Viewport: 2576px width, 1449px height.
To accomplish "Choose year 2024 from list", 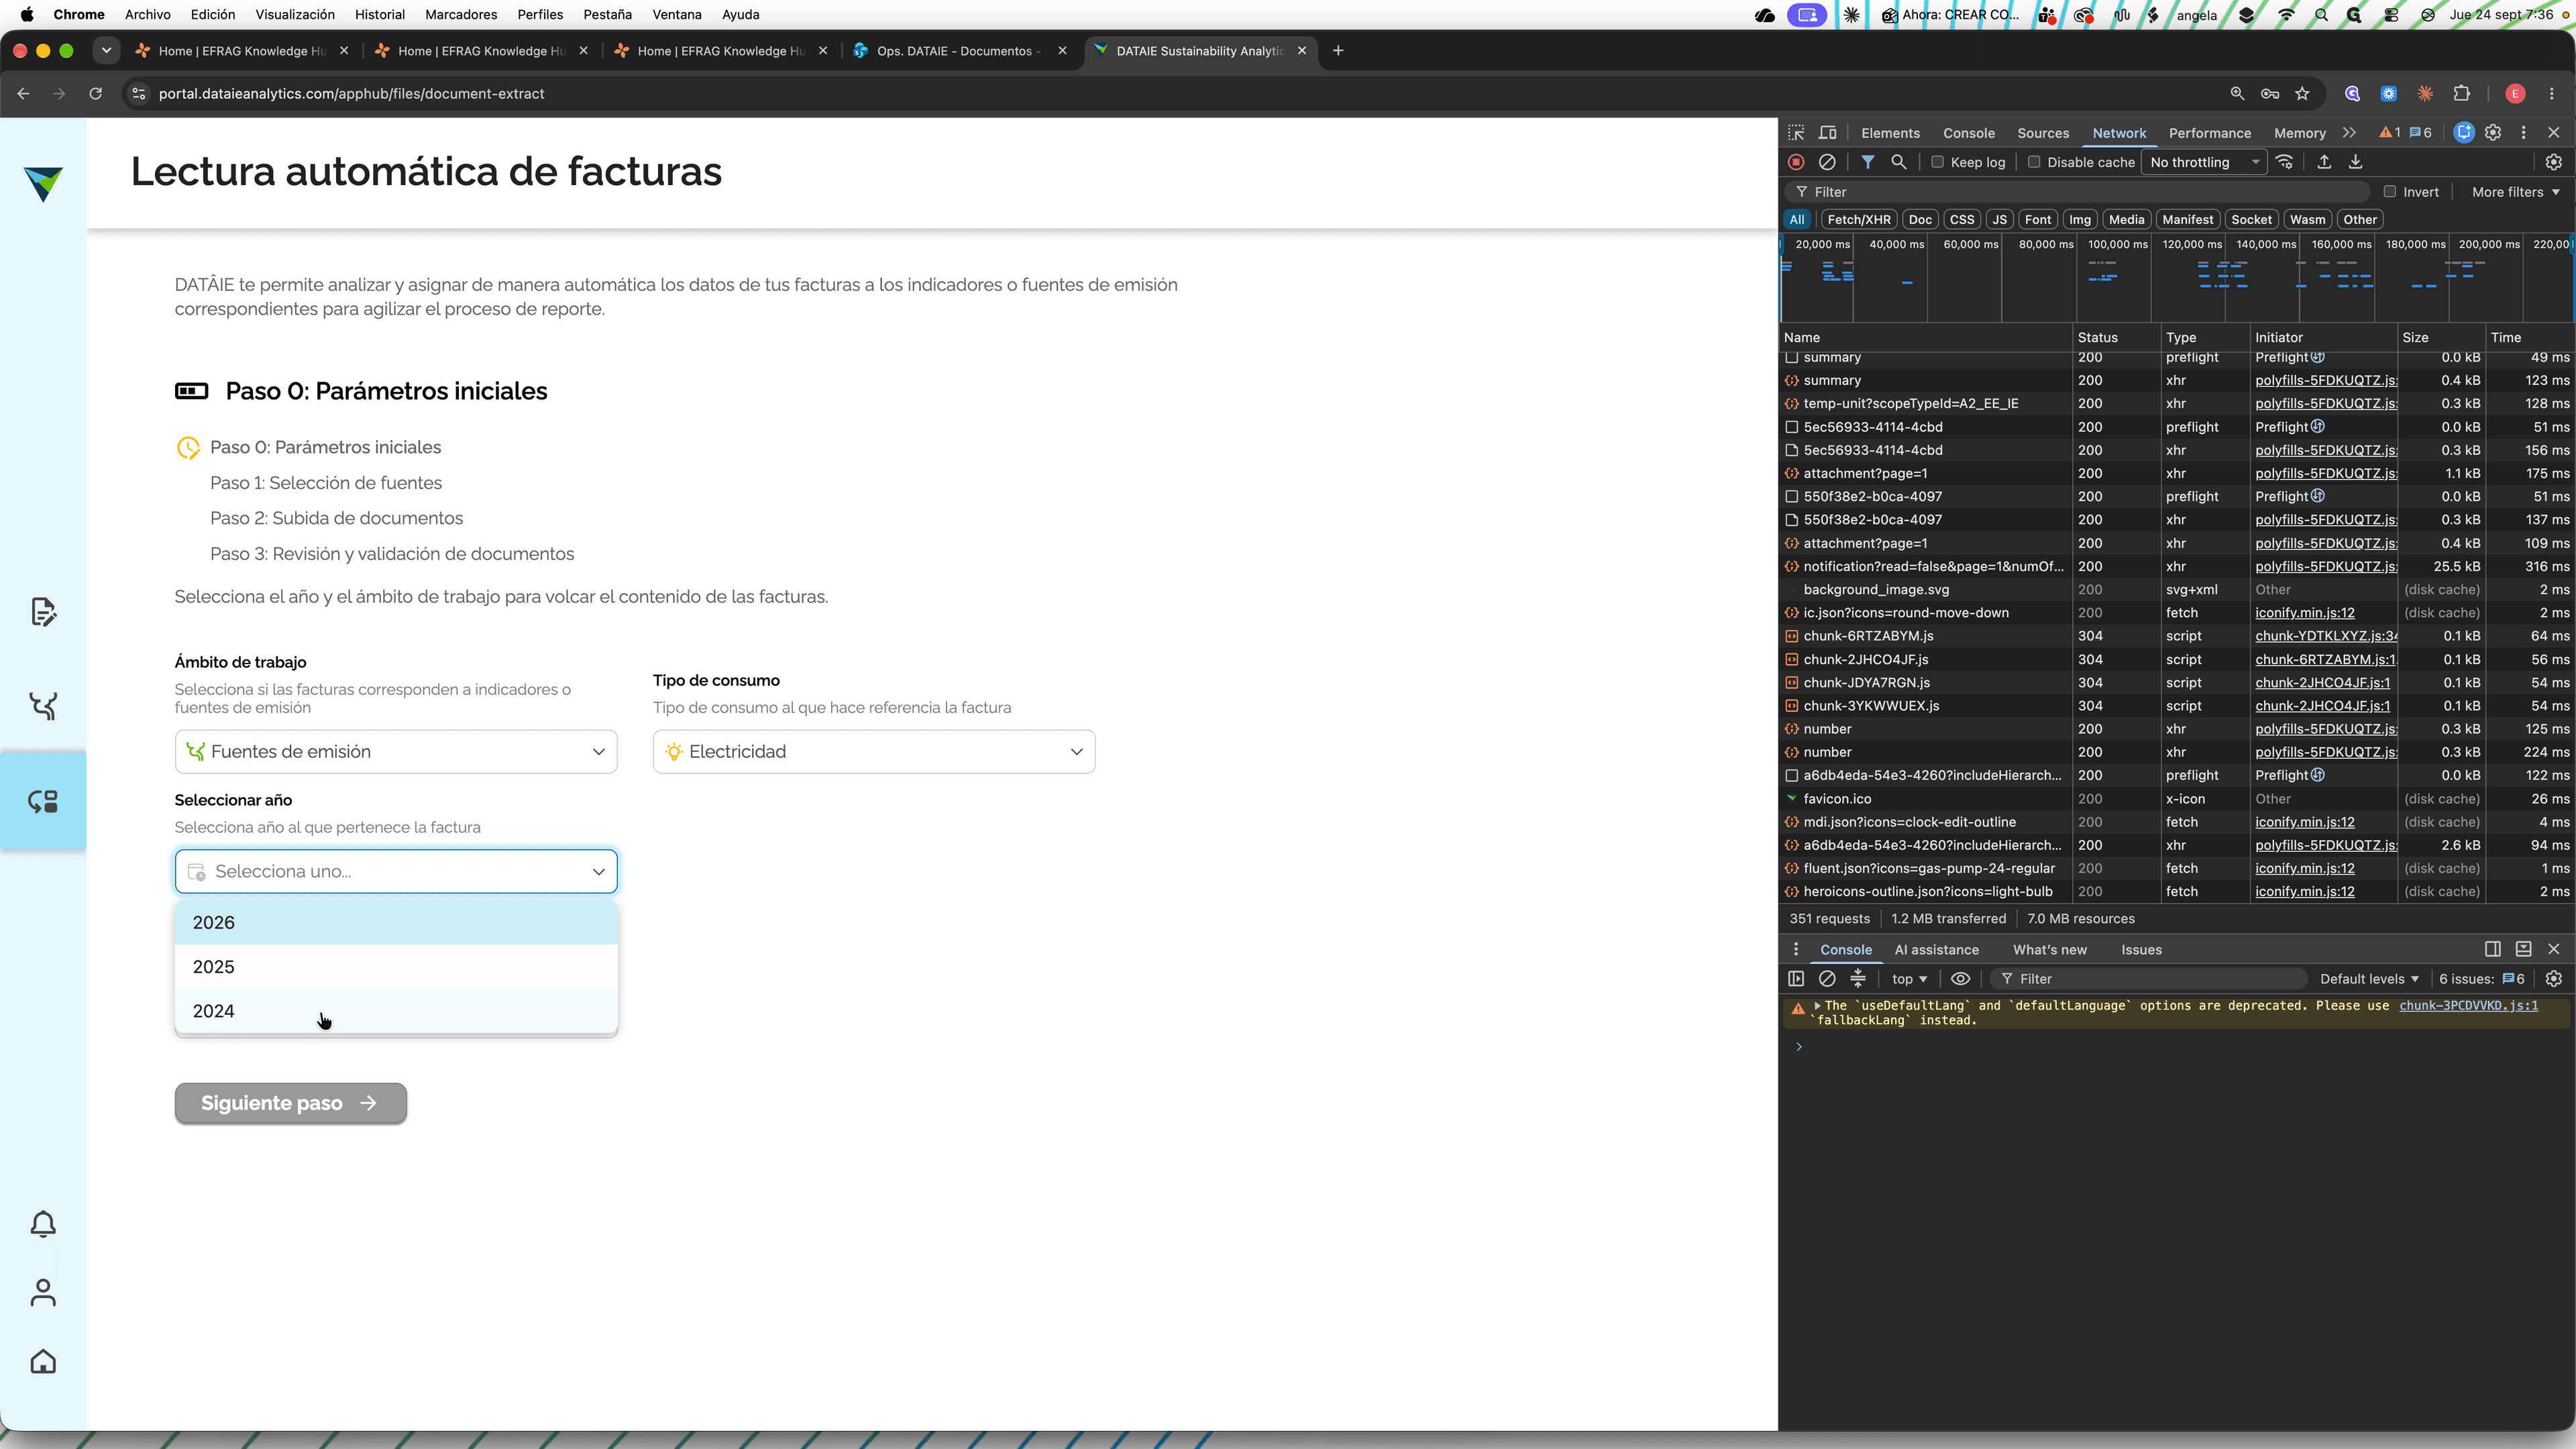I will tap(396, 1011).
